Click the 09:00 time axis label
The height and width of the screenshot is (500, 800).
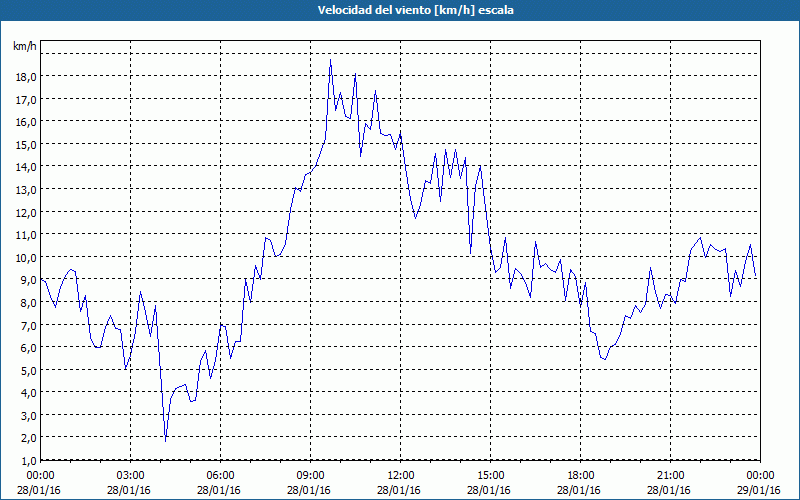310,476
